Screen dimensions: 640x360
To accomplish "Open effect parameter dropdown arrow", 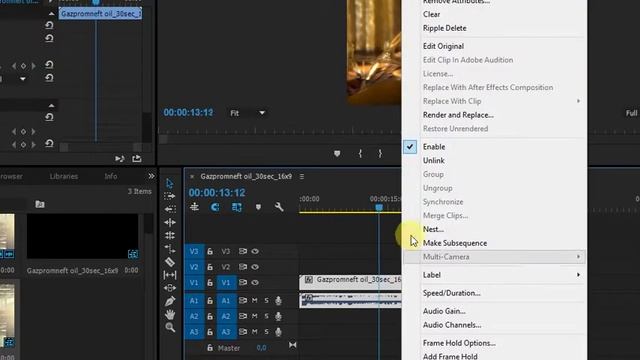I will click(x=23, y=78).
